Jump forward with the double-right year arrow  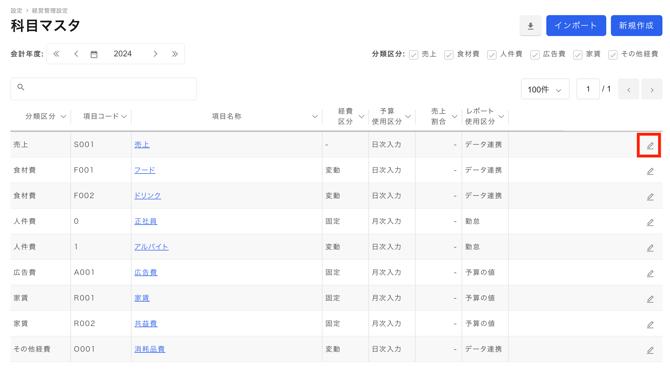pyautogui.click(x=175, y=54)
